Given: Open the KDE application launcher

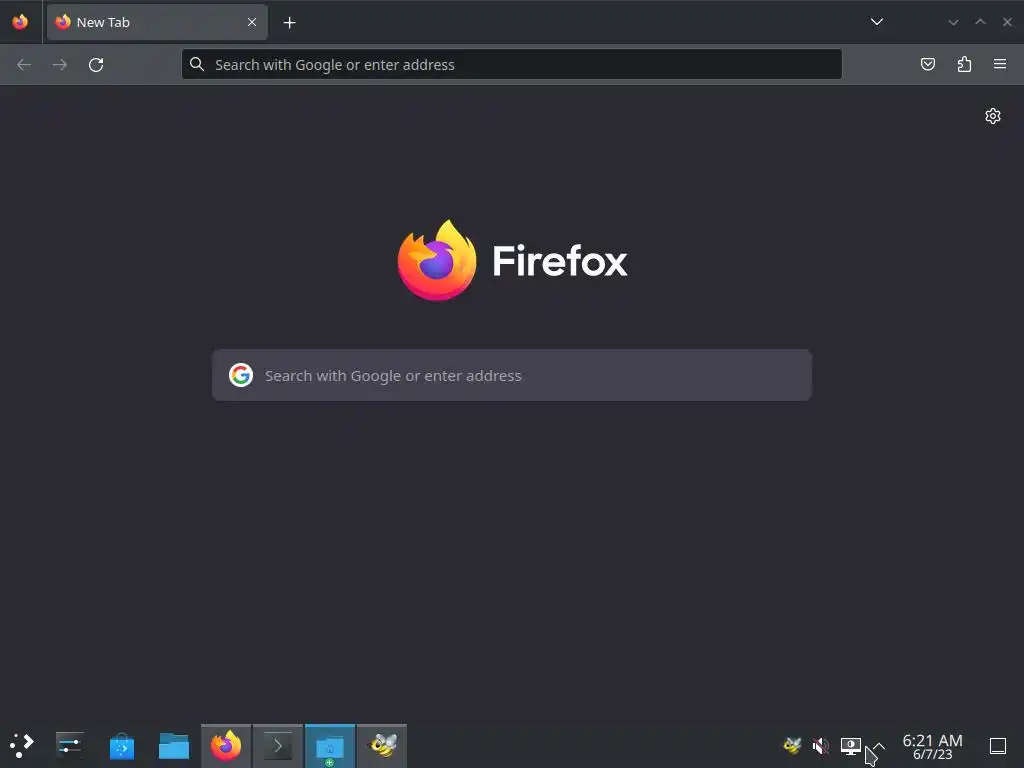Looking at the screenshot, I should tap(22, 745).
